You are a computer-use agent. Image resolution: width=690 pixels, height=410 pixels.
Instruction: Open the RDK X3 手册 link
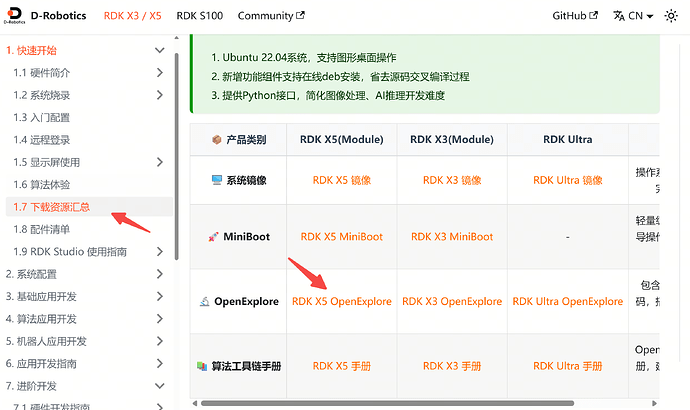click(452, 366)
